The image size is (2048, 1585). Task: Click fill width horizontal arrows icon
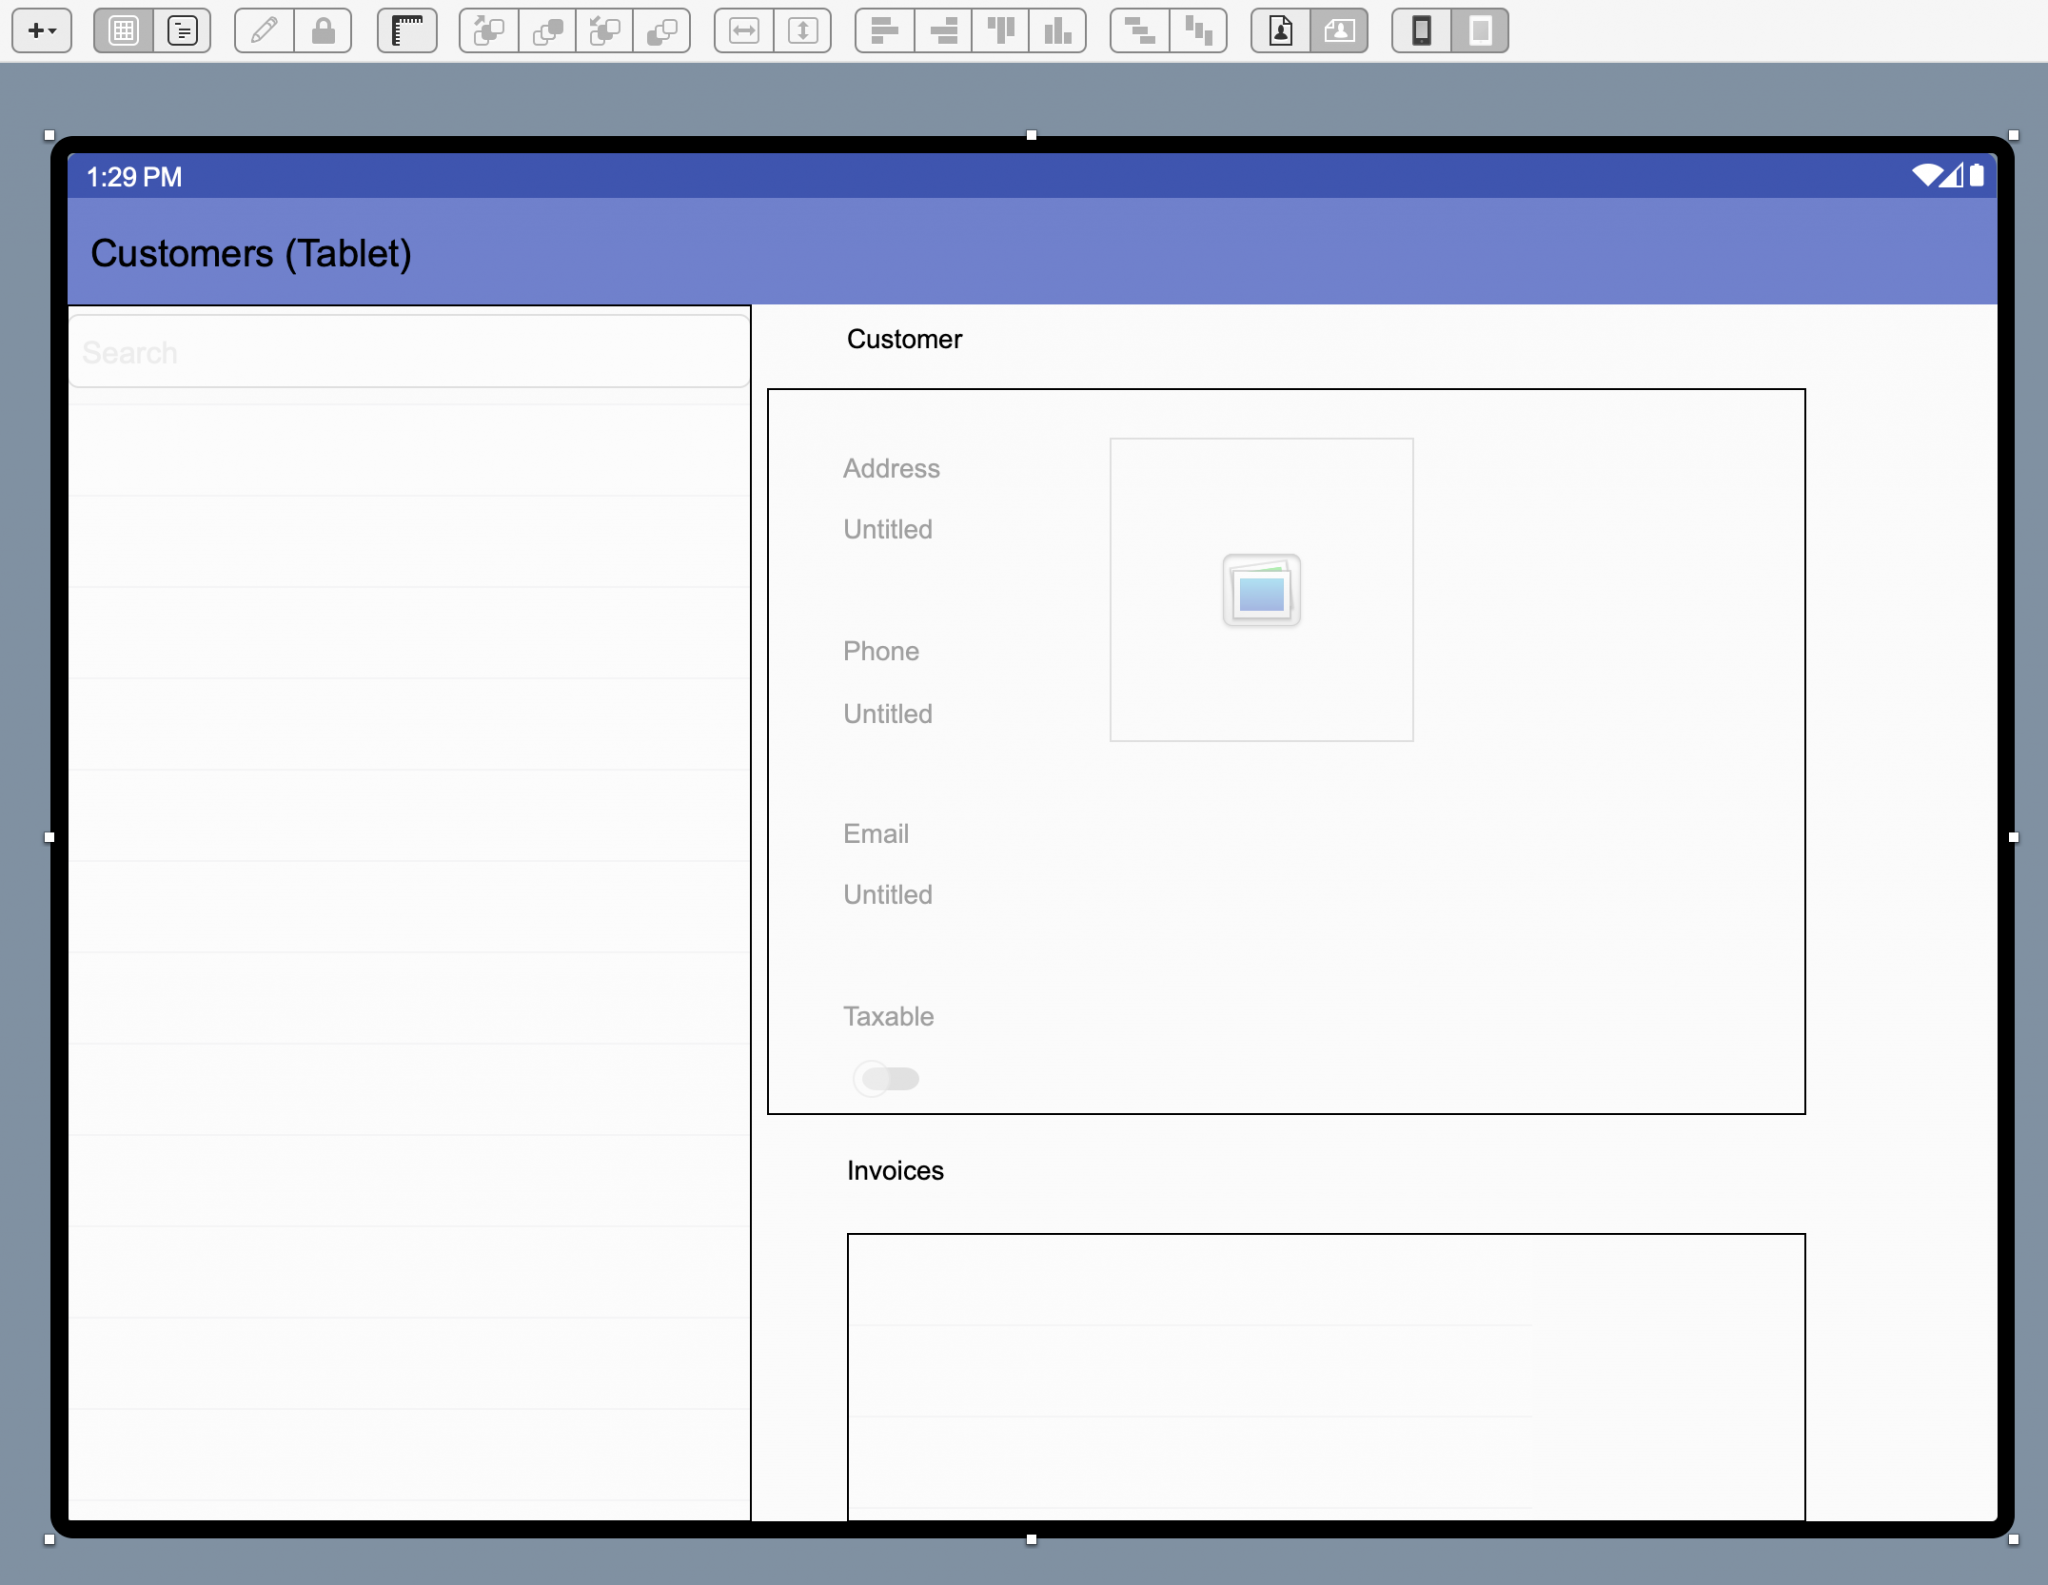tap(744, 31)
